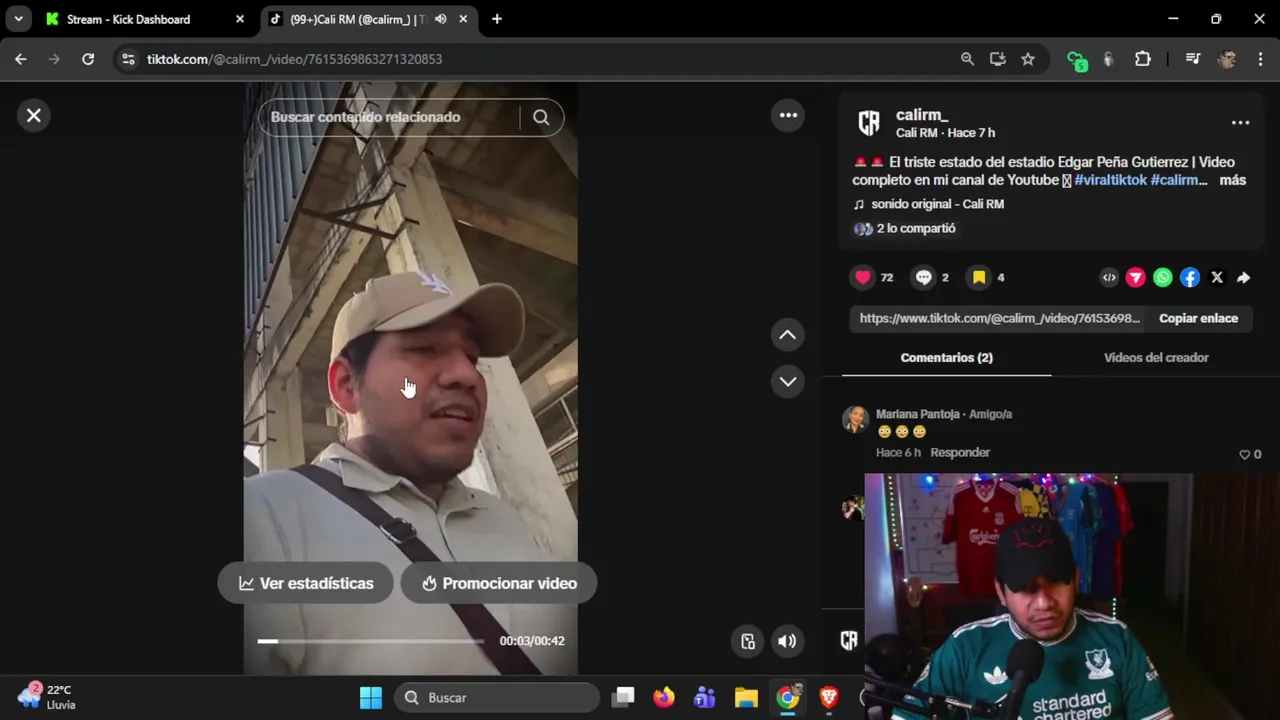Click 'Copiar enlace' button
1280x720 pixels.
click(1198, 318)
